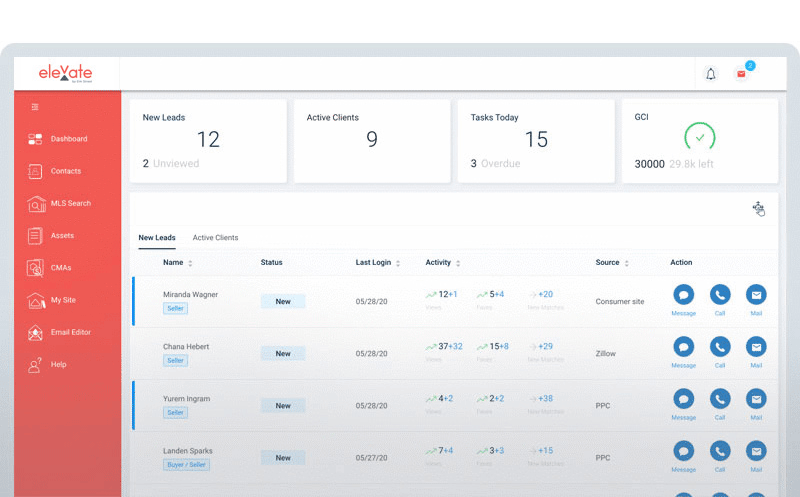800x497 pixels.
Task: Message Miranda Wagner
Action: pos(684,294)
